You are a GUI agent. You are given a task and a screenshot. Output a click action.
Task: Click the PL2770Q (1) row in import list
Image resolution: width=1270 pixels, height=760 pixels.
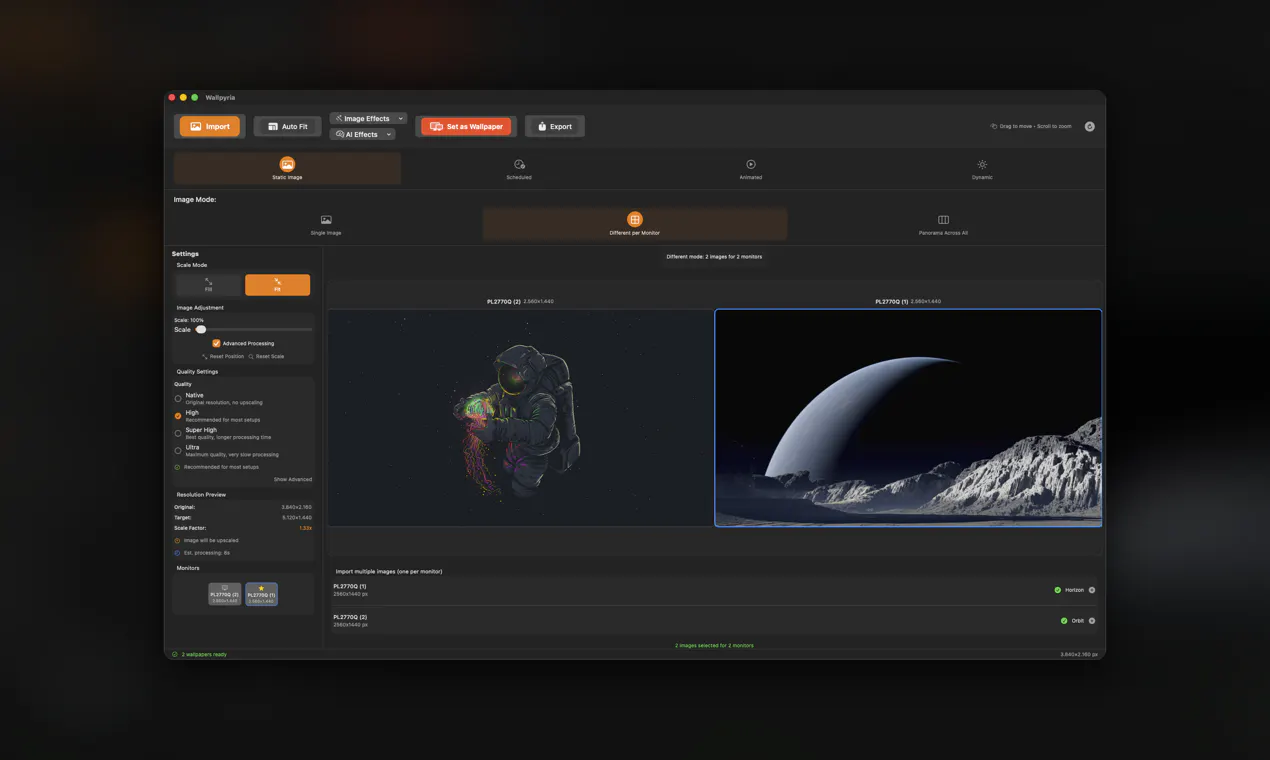pyautogui.click(x=714, y=590)
